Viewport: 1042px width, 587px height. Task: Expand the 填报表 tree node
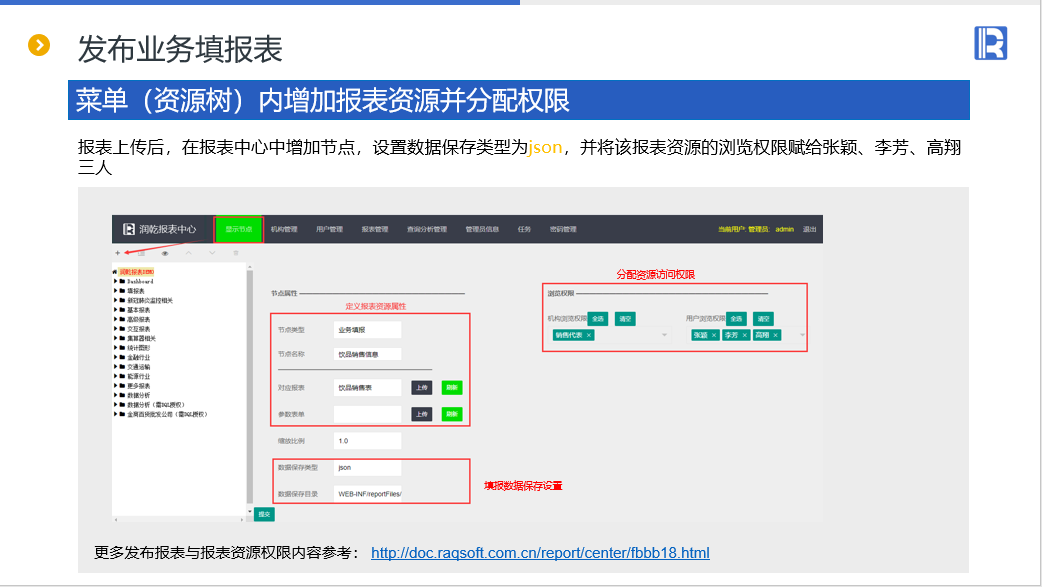pos(116,291)
